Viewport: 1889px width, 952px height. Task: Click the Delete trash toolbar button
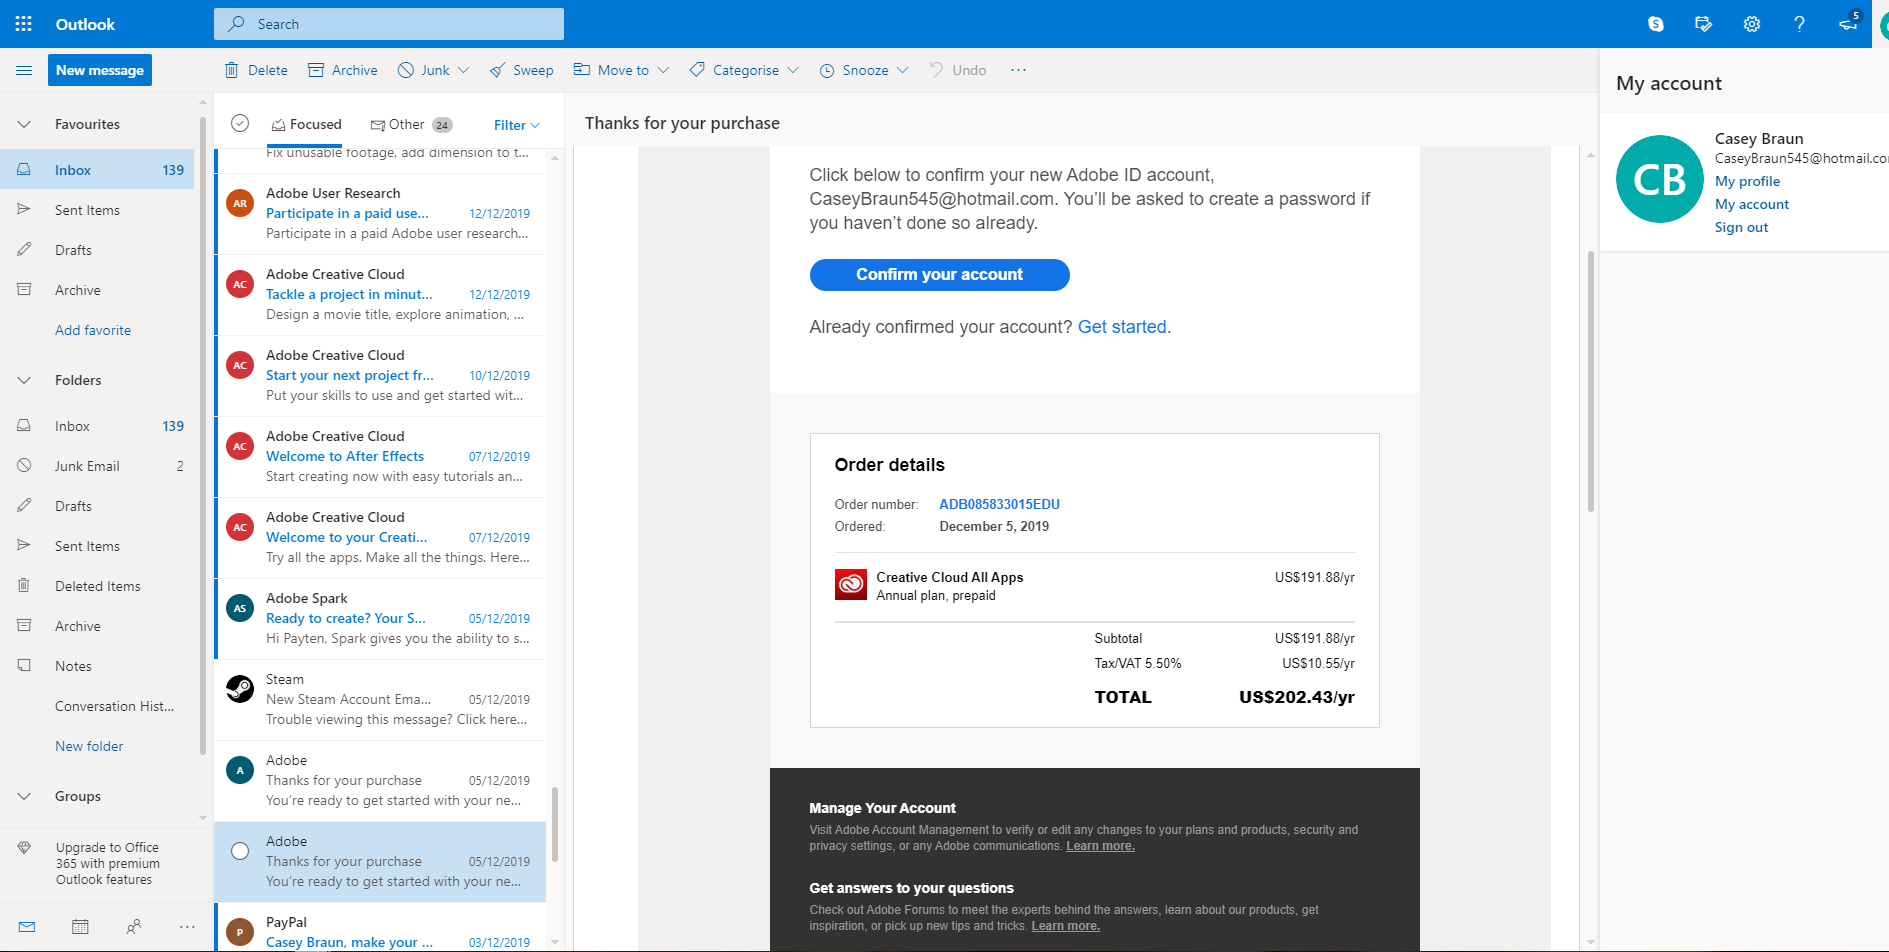(256, 70)
